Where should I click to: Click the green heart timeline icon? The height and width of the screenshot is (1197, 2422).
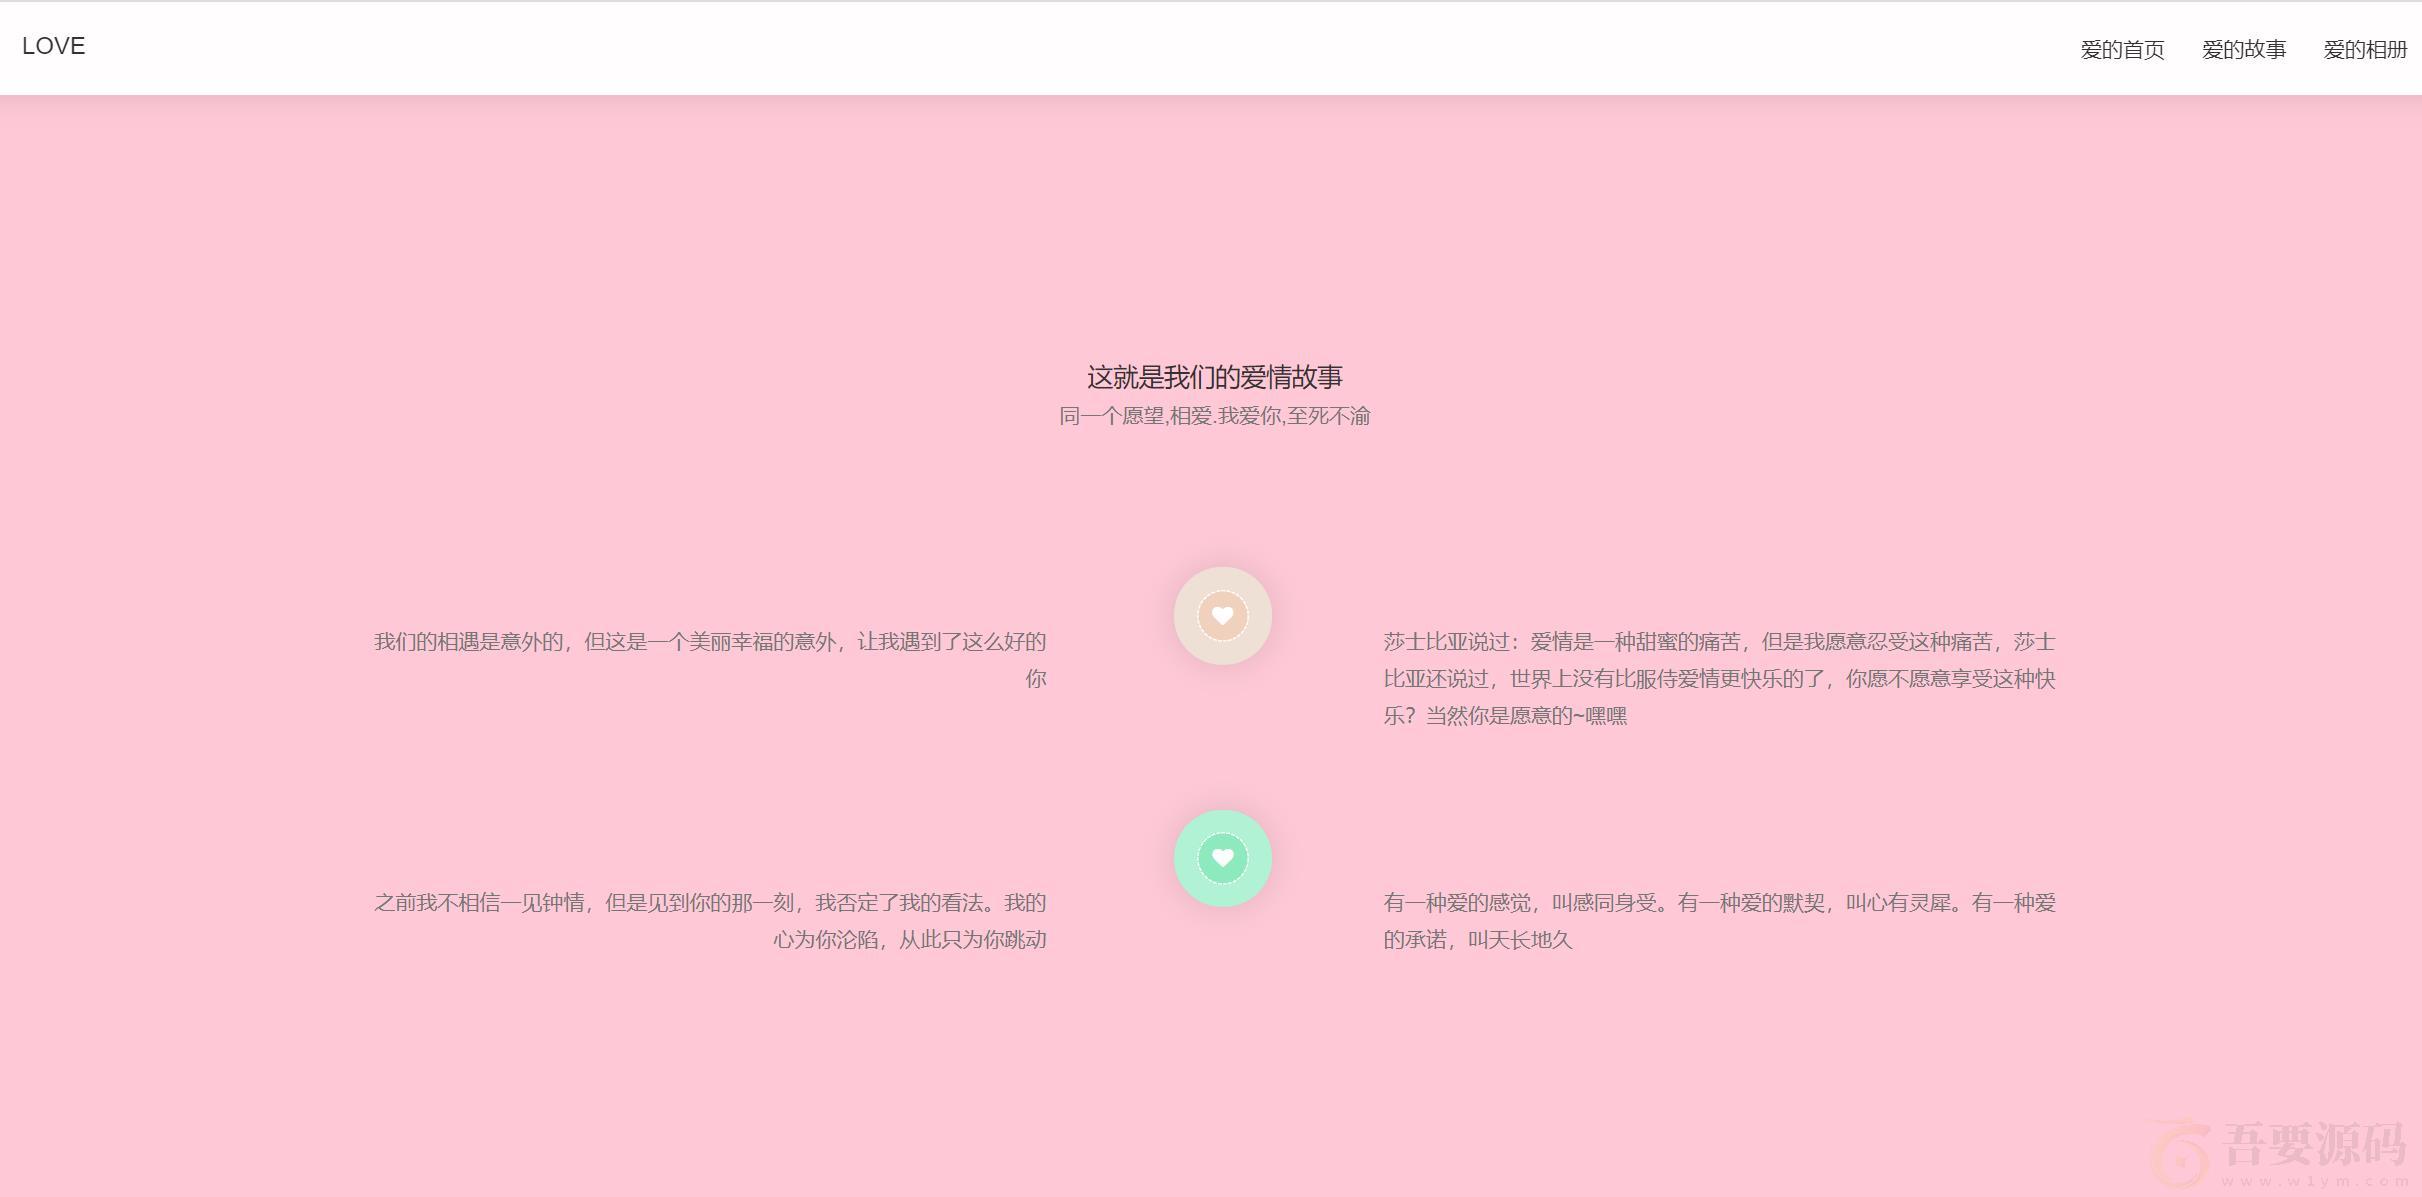tap(1222, 858)
